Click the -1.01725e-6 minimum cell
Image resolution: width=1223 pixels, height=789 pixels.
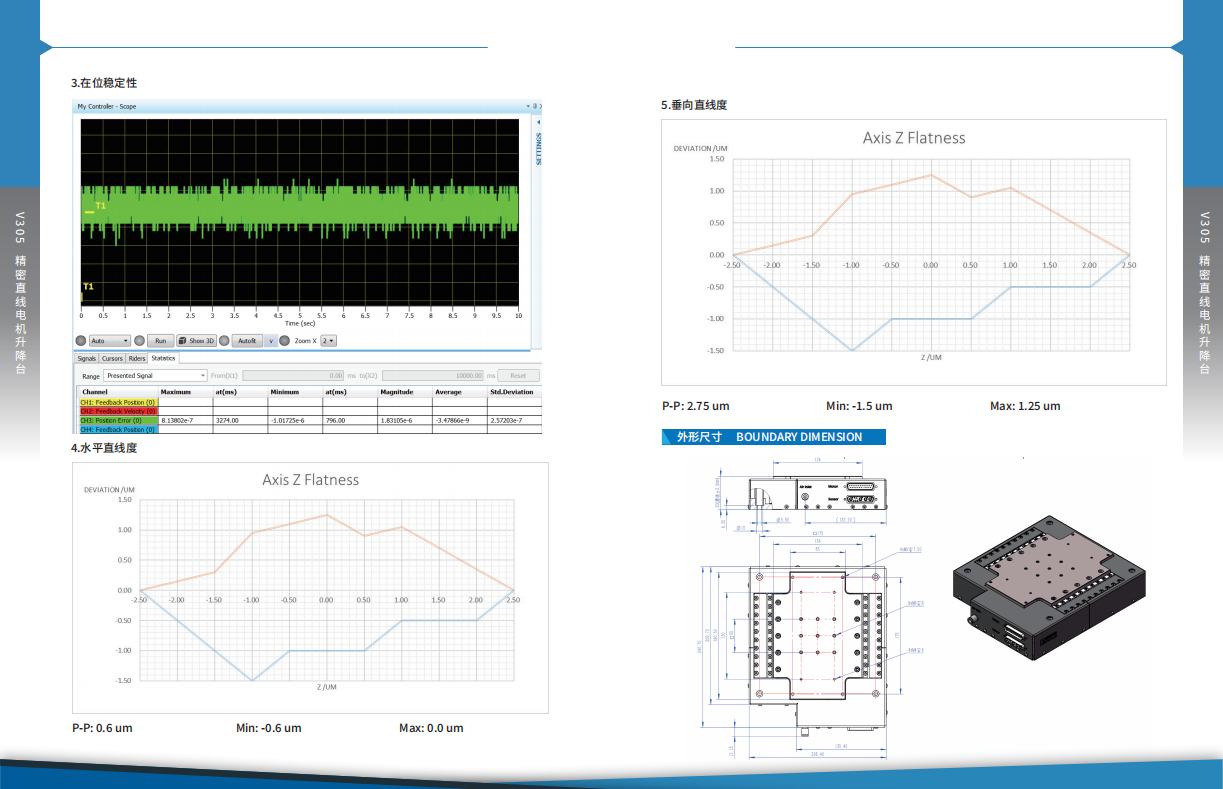point(295,420)
